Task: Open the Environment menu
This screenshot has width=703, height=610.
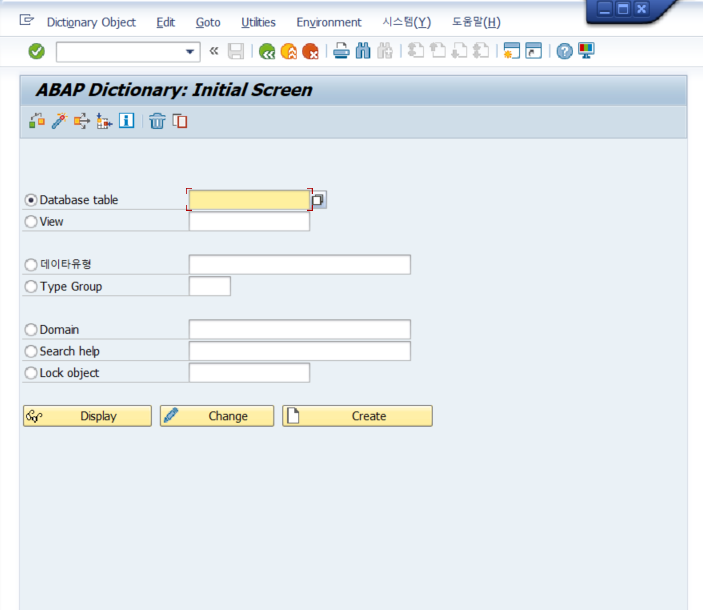Action: coord(329,22)
